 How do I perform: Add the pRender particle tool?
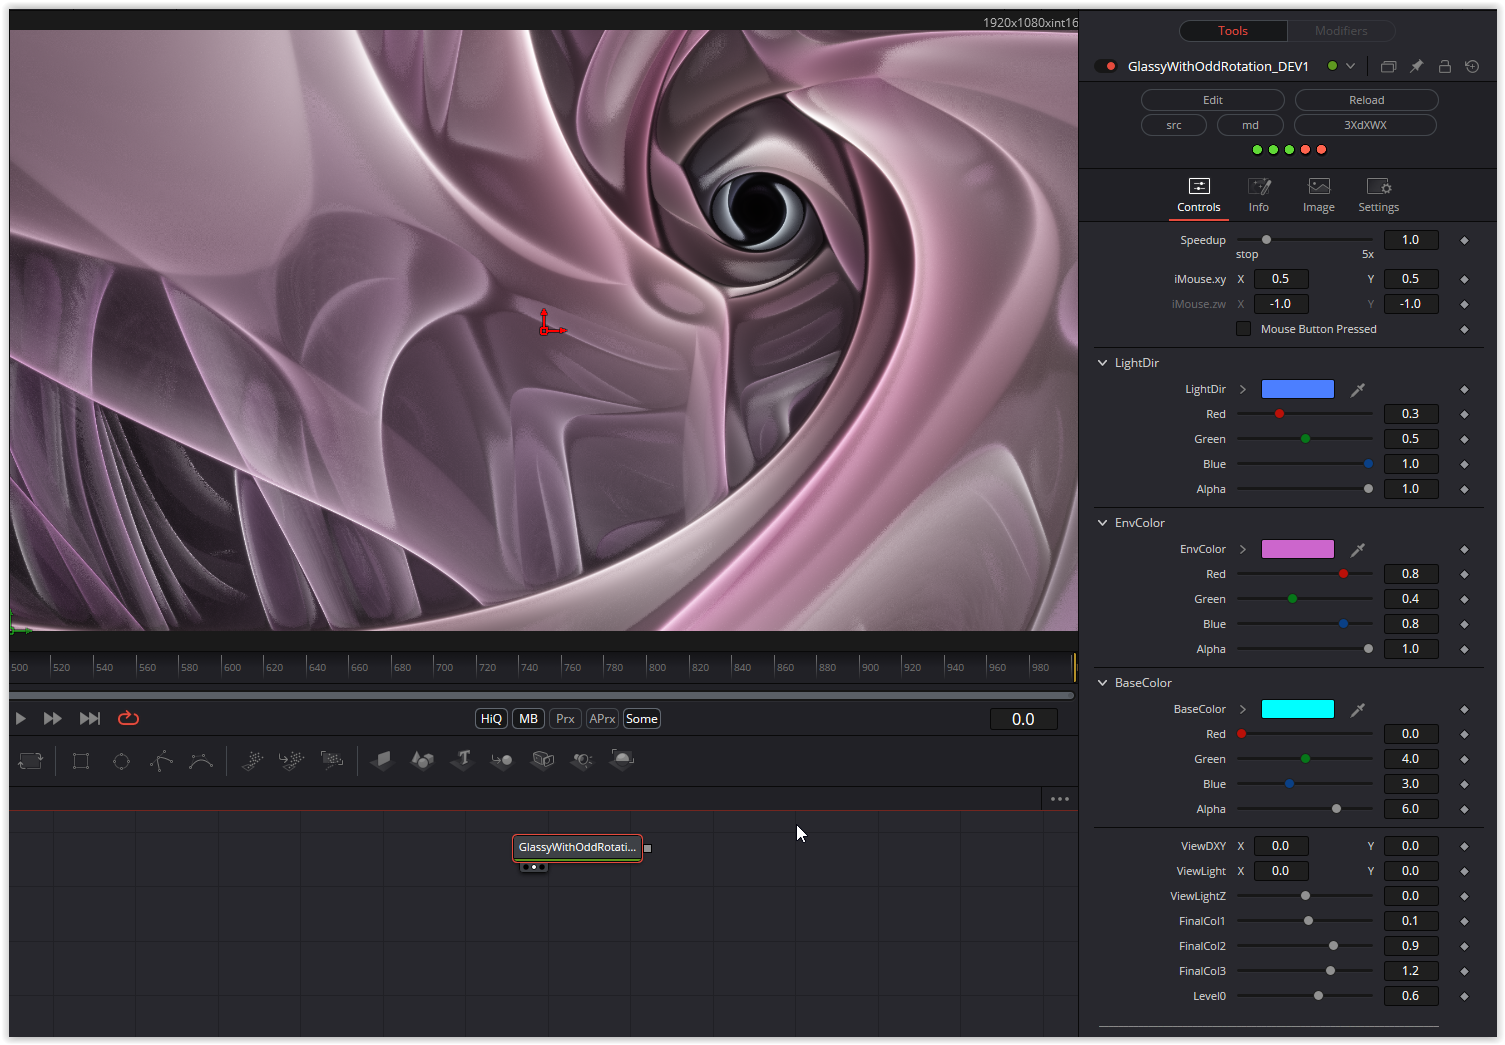click(x=332, y=761)
